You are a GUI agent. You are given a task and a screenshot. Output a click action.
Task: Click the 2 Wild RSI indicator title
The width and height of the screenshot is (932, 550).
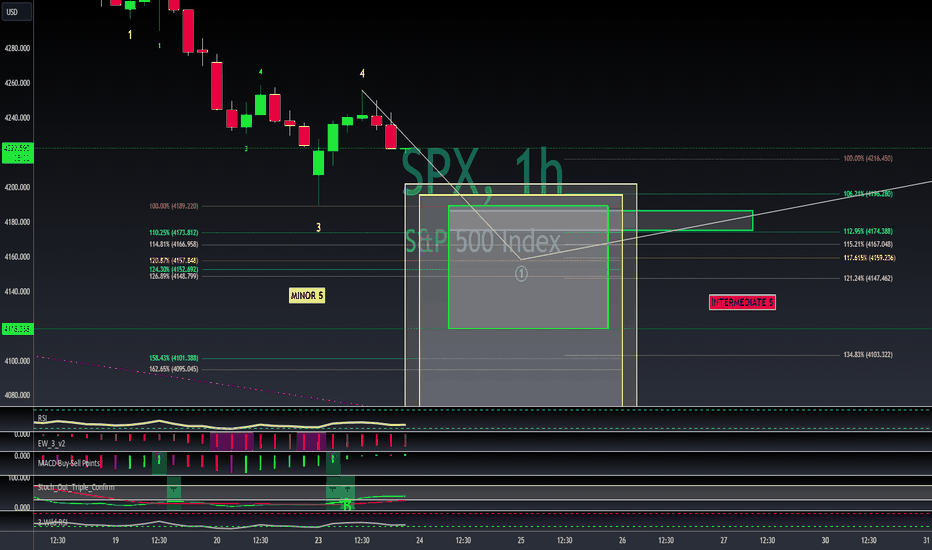(x=52, y=523)
